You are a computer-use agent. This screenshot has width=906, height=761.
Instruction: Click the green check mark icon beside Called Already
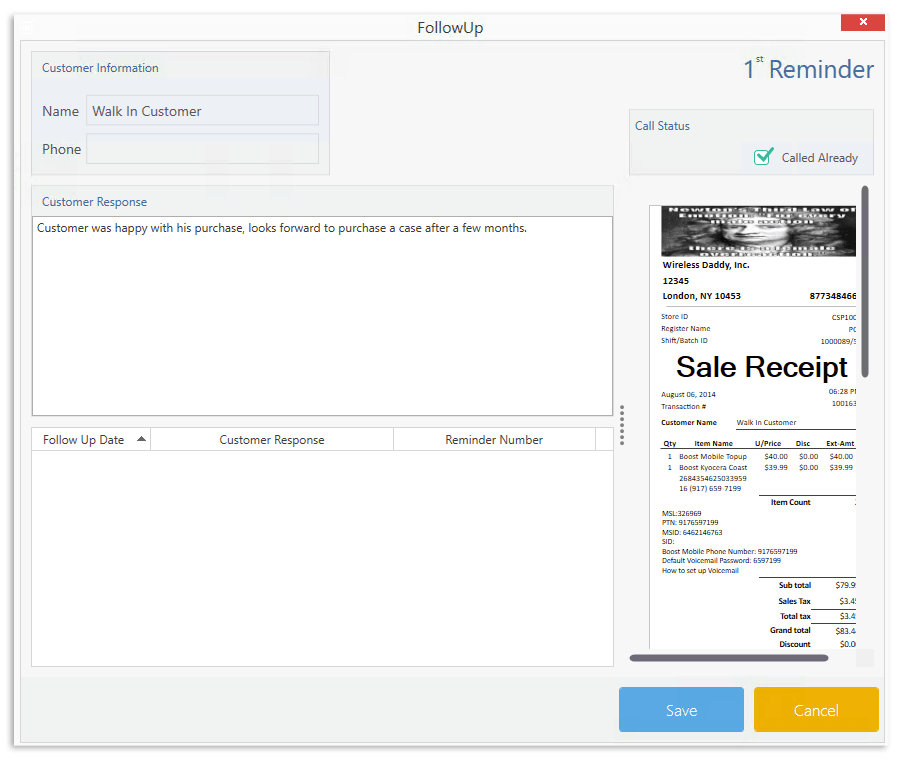[765, 157]
